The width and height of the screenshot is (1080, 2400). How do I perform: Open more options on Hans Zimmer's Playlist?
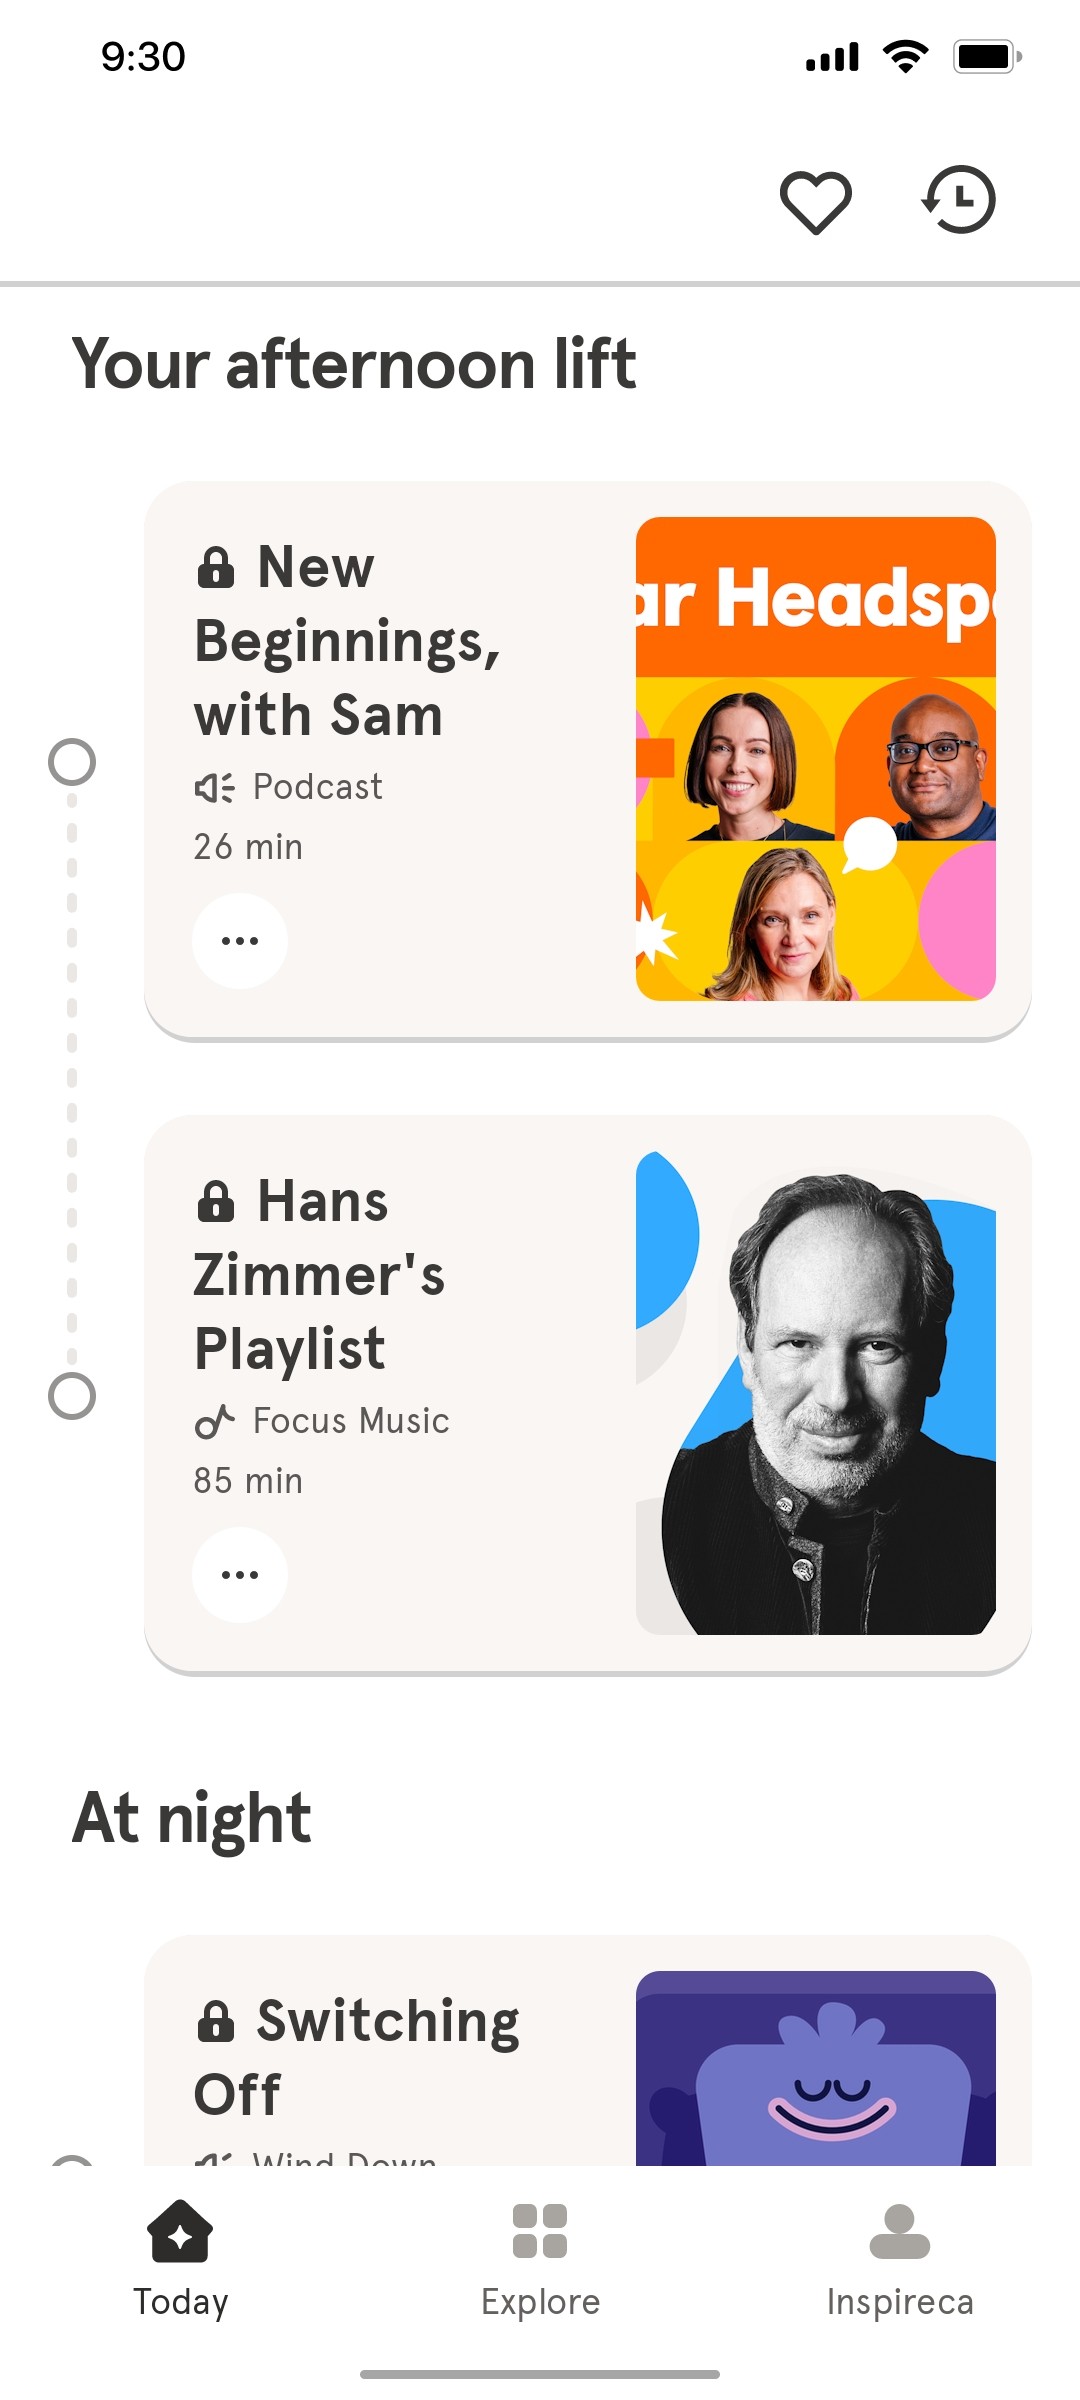pos(240,1573)
